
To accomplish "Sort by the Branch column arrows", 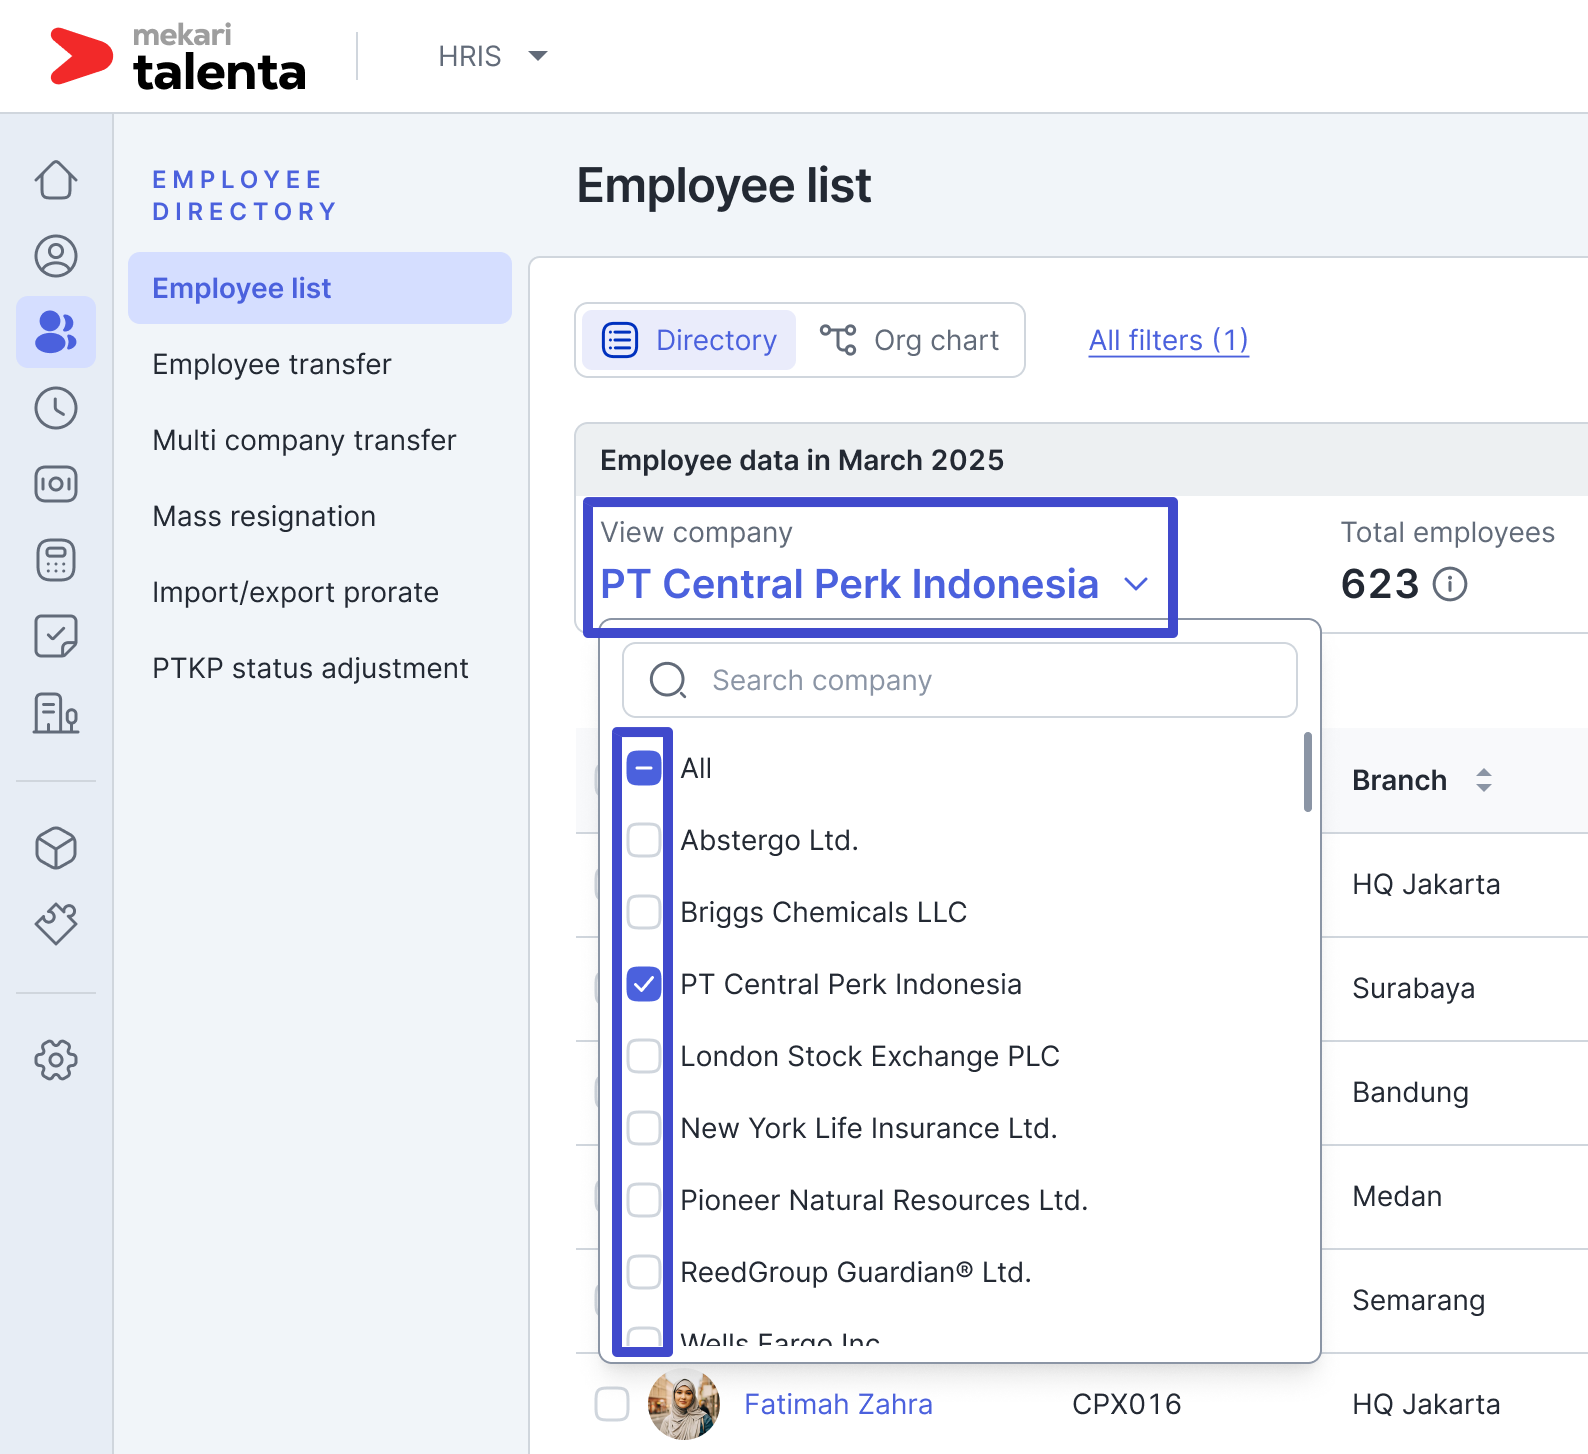I will tap(1484, 780).
